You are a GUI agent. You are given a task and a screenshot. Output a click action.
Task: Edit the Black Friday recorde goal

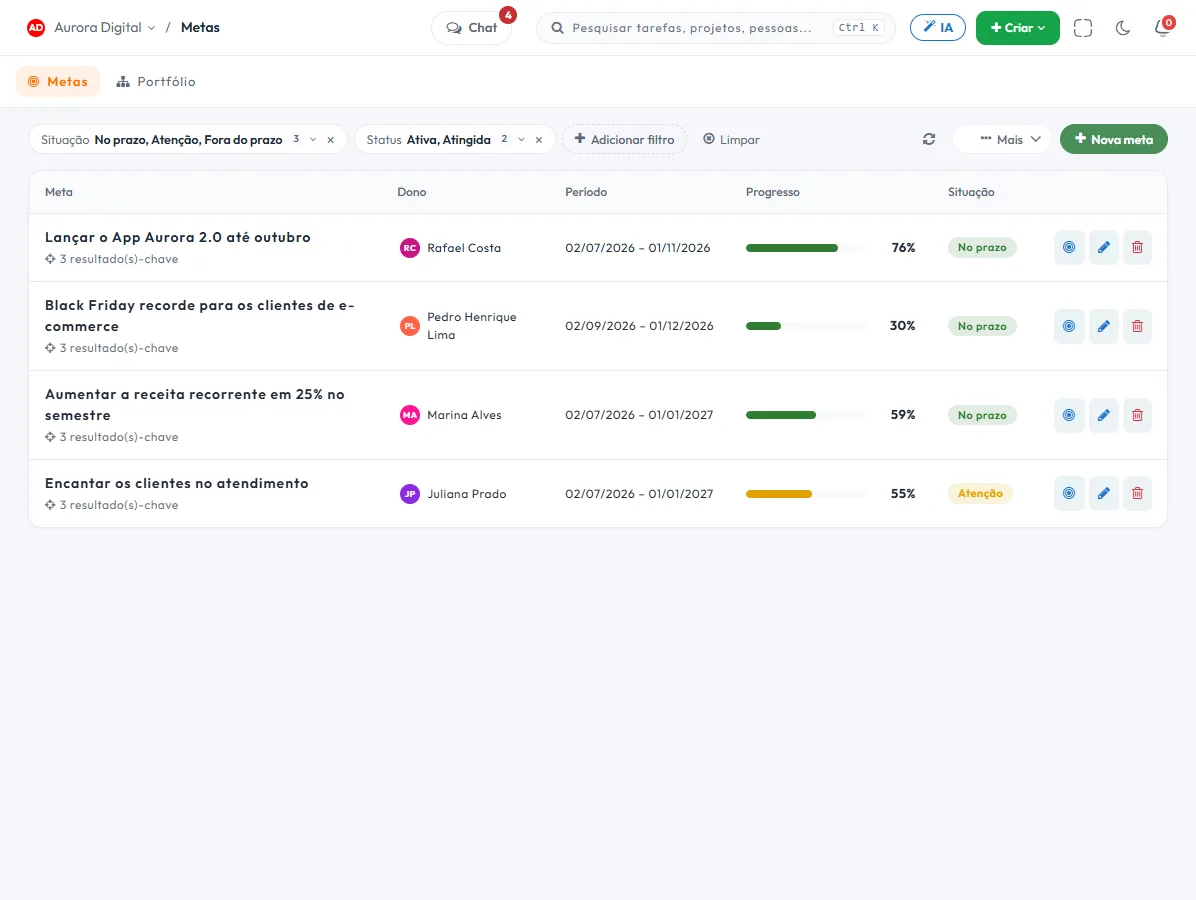coord(1104,326)
